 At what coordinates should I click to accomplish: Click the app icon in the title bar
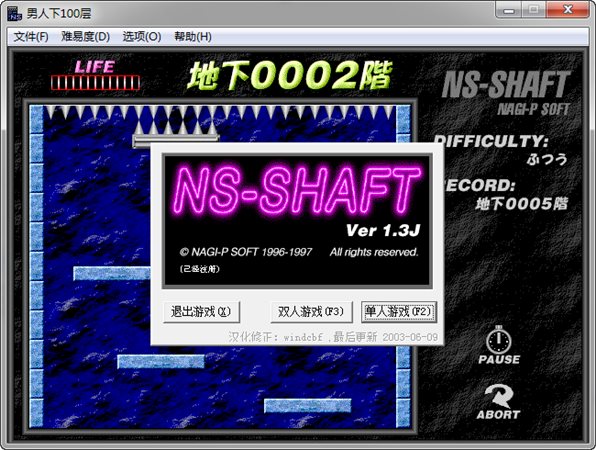click(x=14, y=13)
